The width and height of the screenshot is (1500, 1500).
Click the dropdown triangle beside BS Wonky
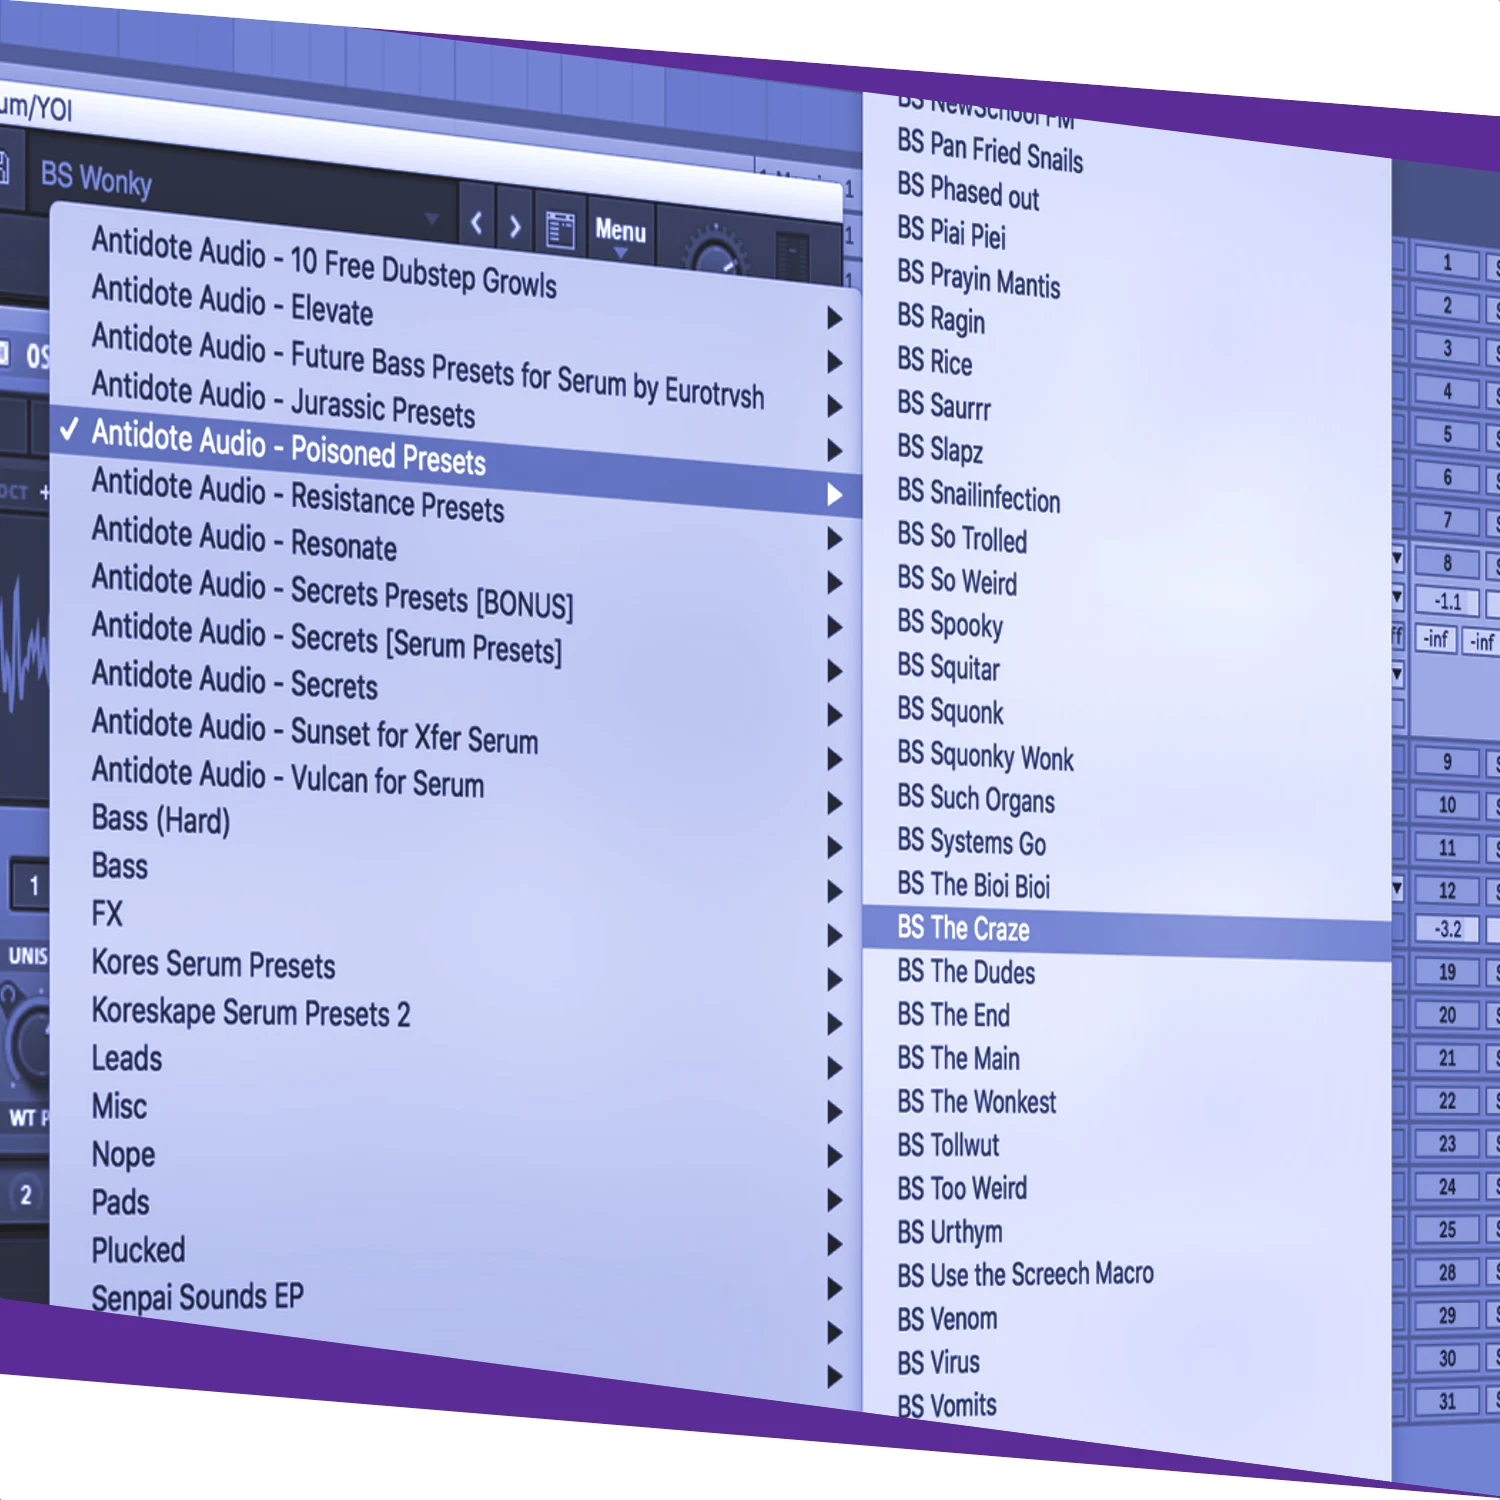[432, 218]
